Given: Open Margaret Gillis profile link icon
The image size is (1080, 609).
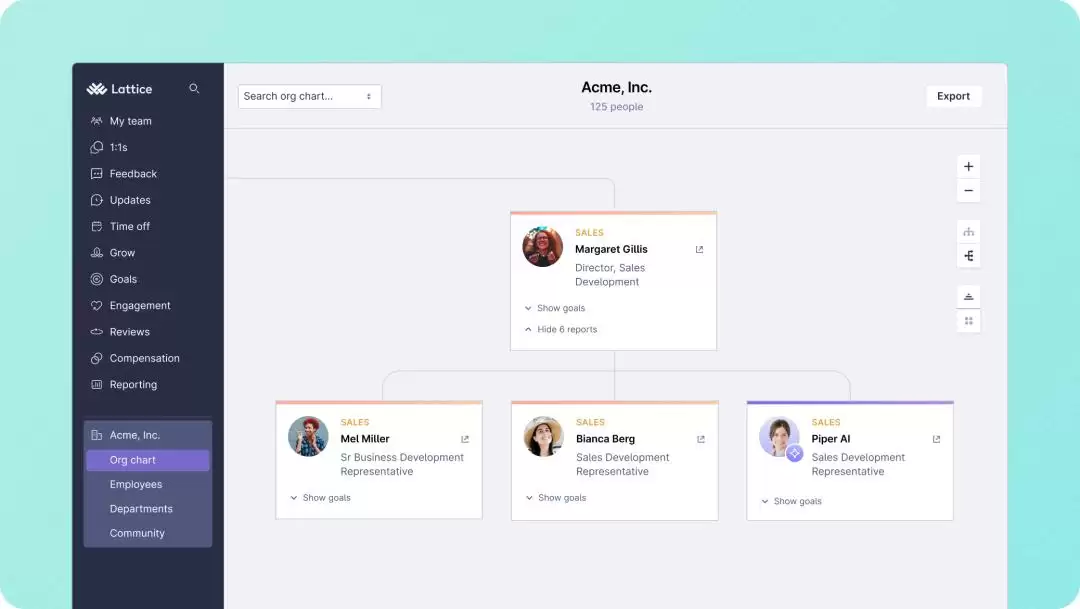Looking at the screenshot, I should [699, 249].
